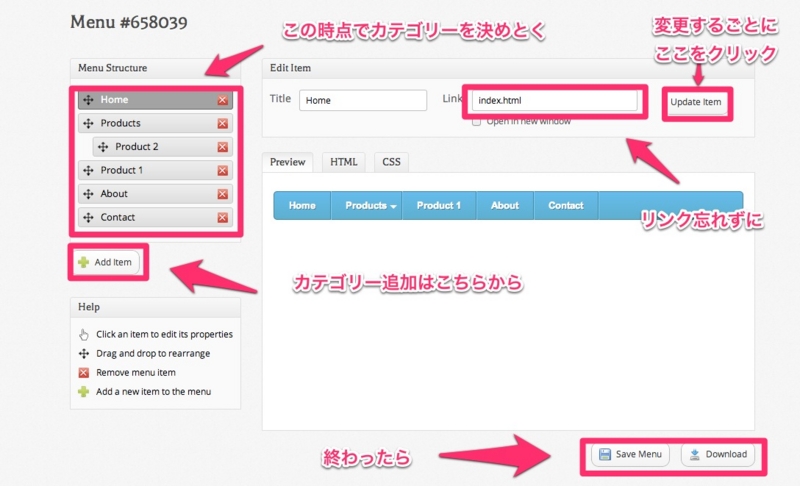This screenshot has width=800, height=486.
Task: Click "Remove menu item" help text
Action: click(x=136, y=373)
